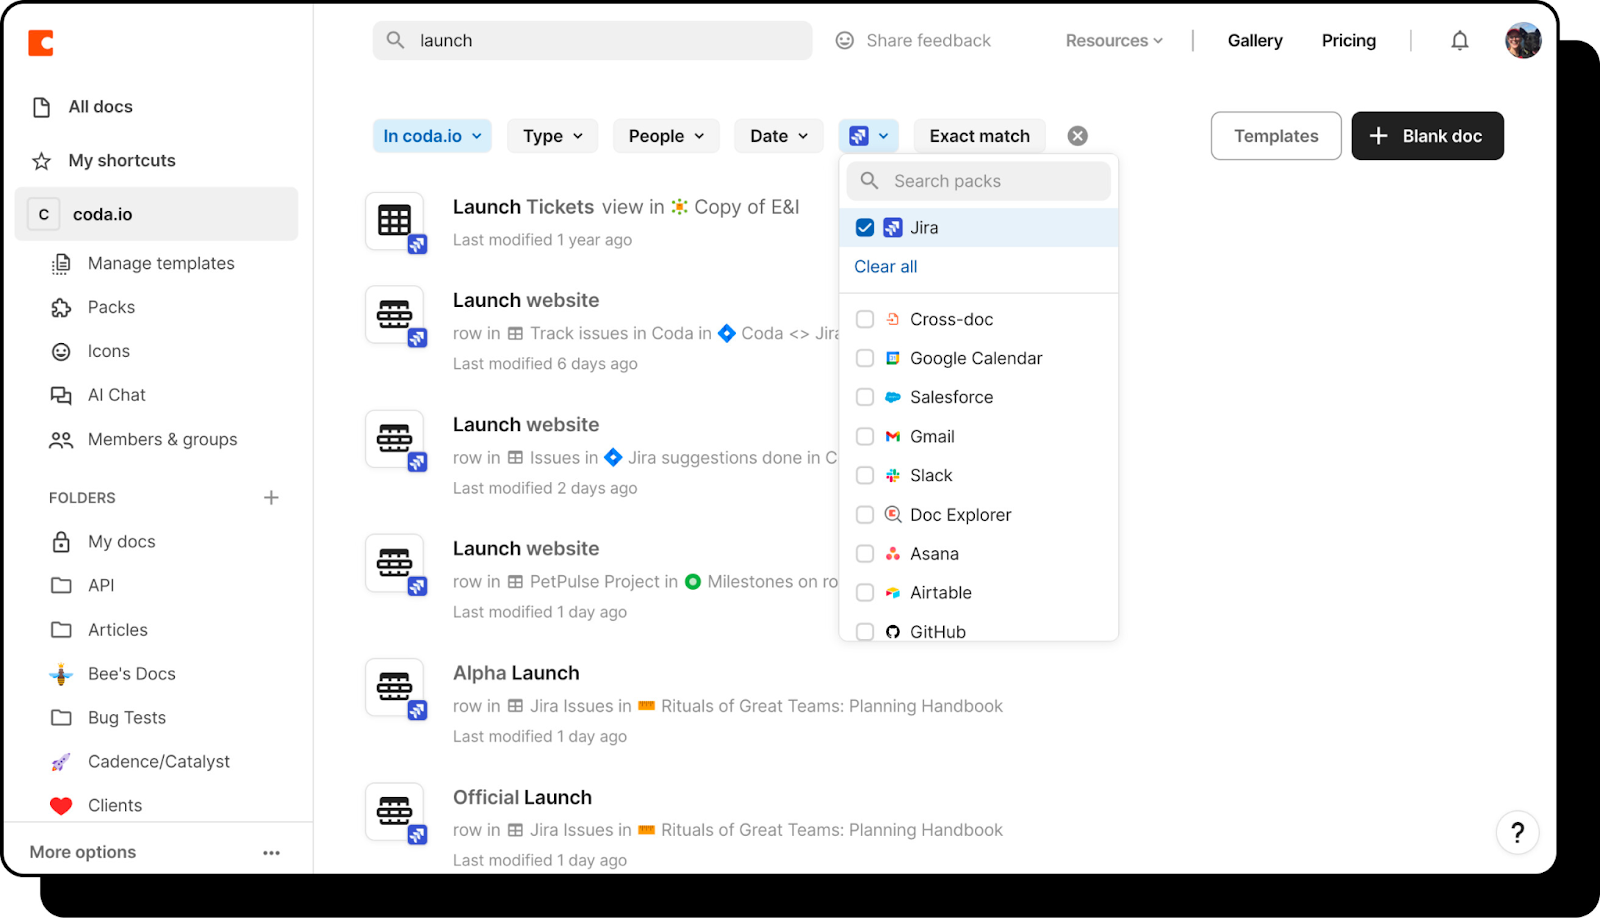This screenshot has height=918, width=1600.
Task: Open the Alpha Launch result
Action: pyautogui.click(x=516, y=673)
